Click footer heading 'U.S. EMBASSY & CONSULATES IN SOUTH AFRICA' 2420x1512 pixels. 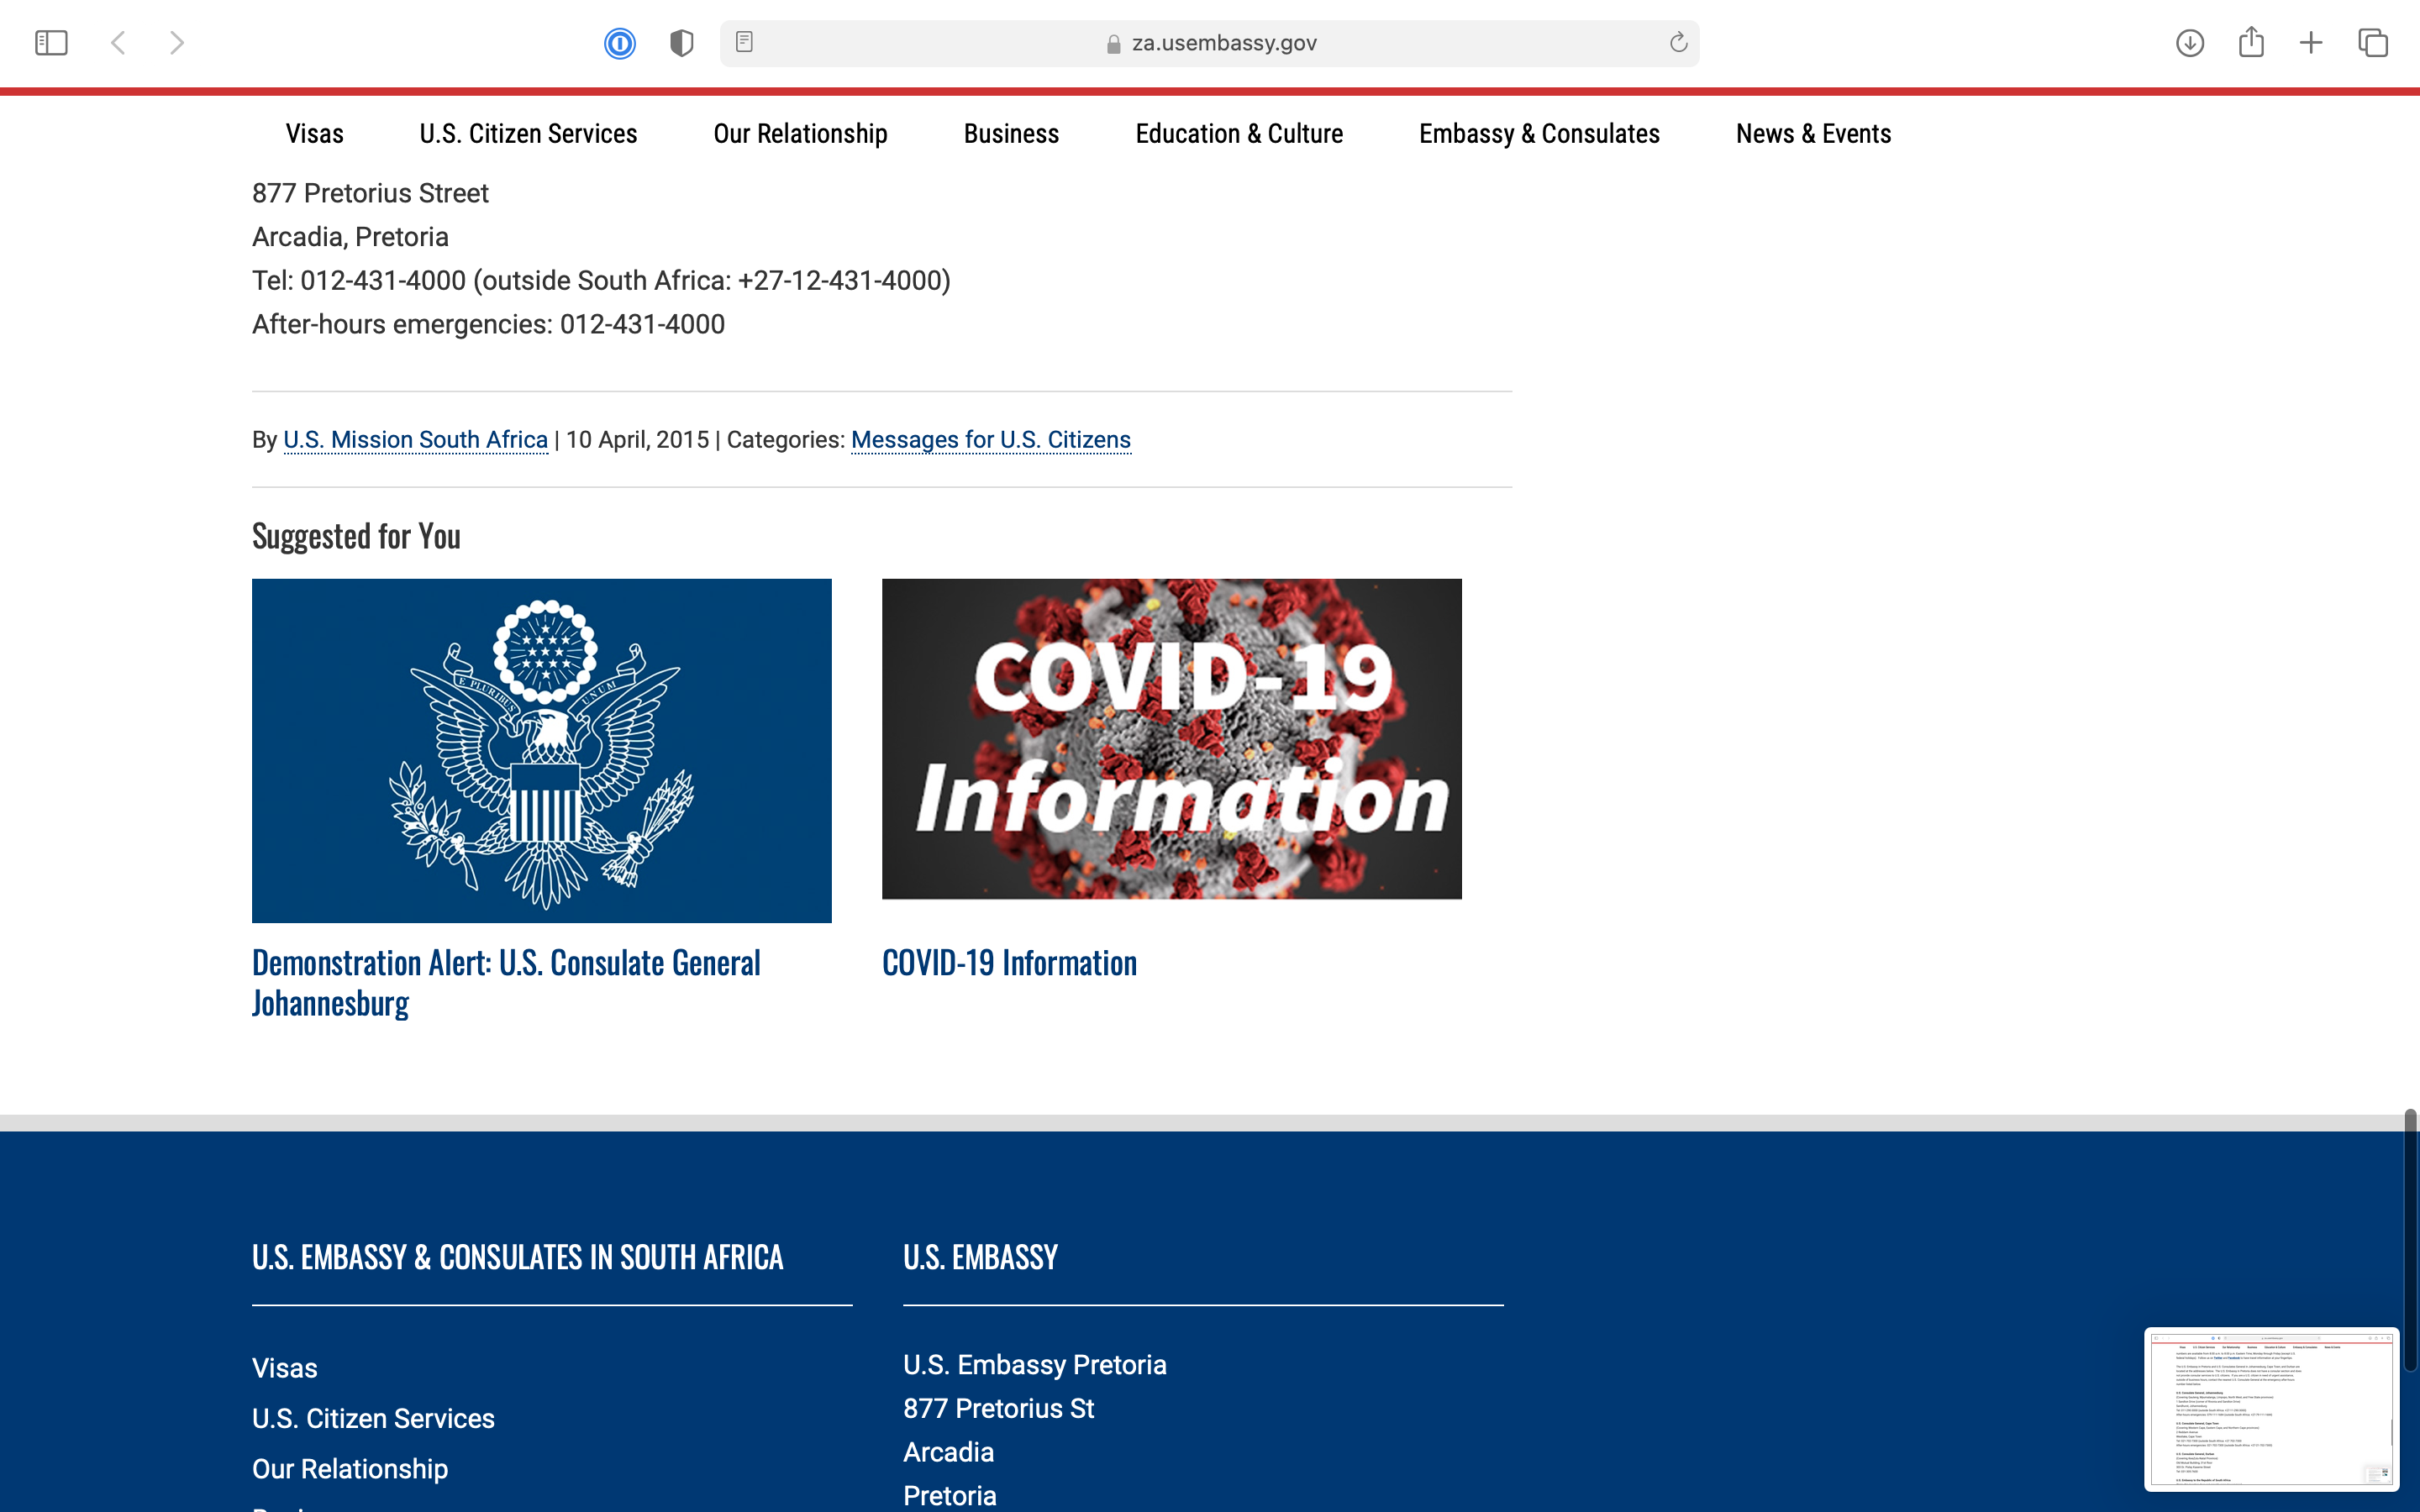[517, 1257]
